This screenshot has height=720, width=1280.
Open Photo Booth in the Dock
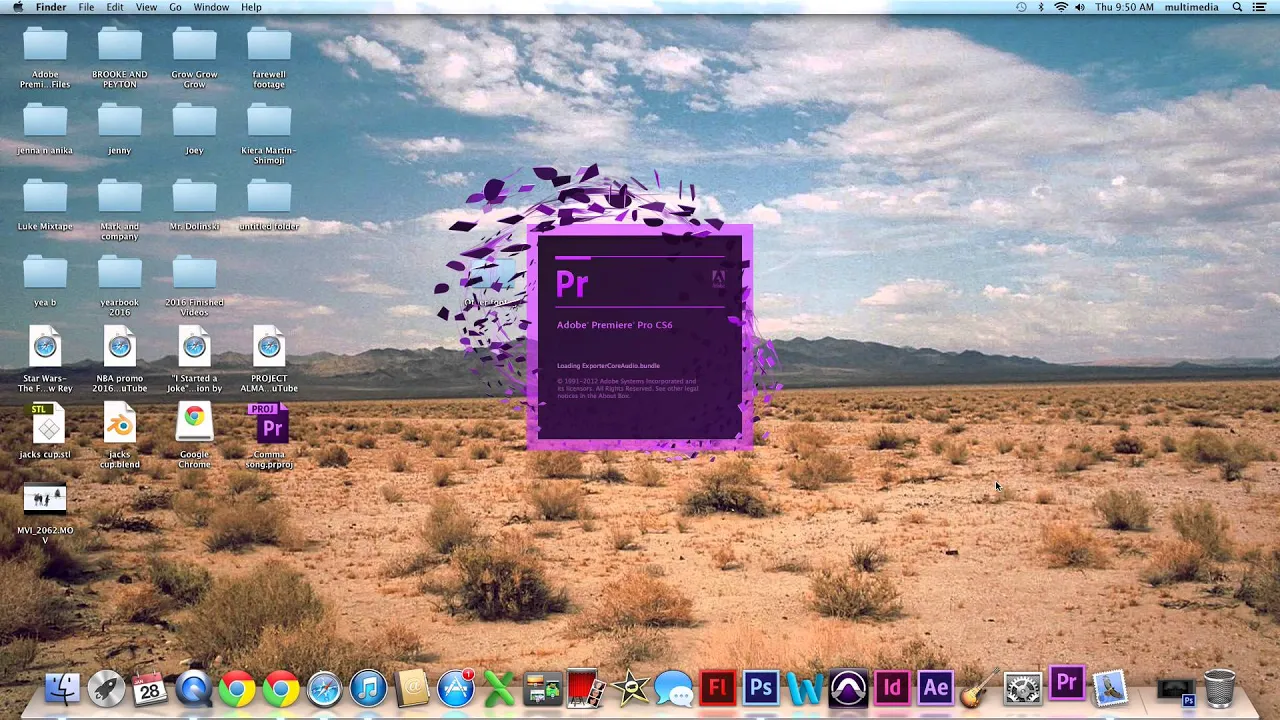coord(586,689)
